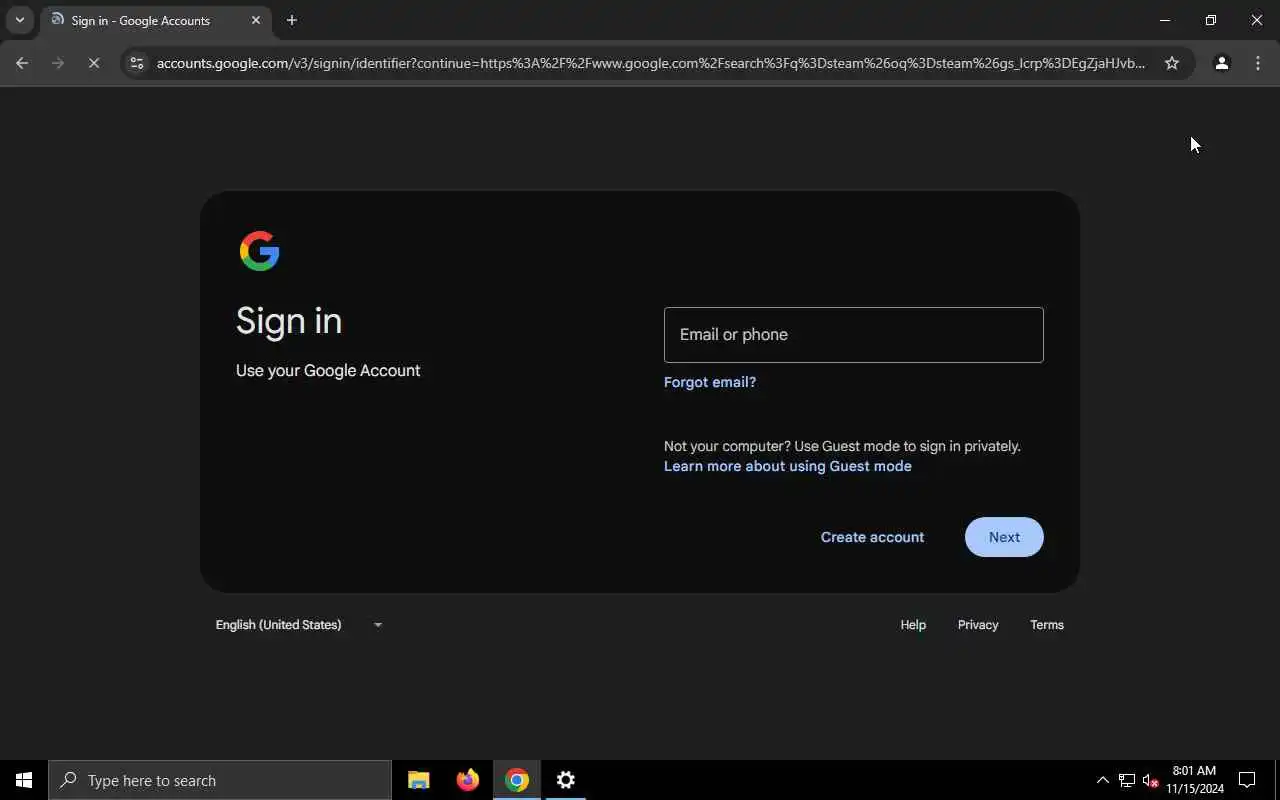The image size is (1280, 800).
Task: Click the Email or phone field
Action: tap(854, 335)
